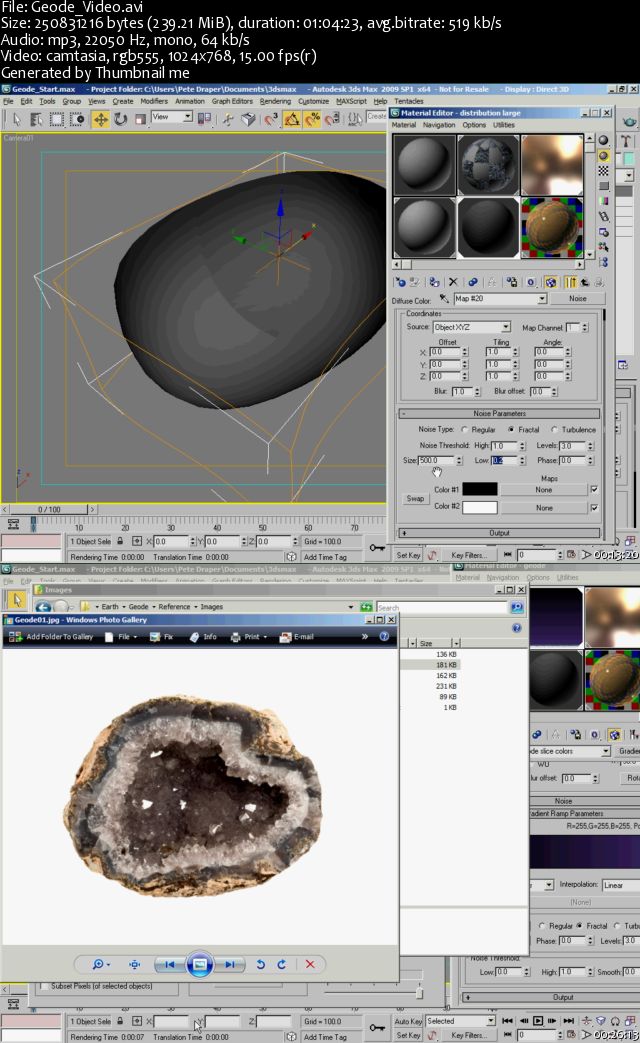Open the Print dropdown in Photo Gallery

tap(249, 637)
